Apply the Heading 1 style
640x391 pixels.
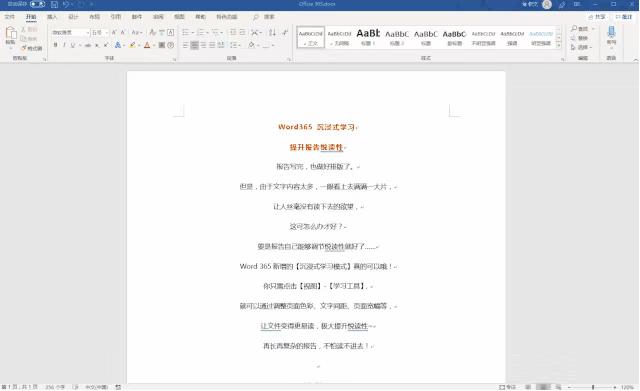click(x=368, y=37)
